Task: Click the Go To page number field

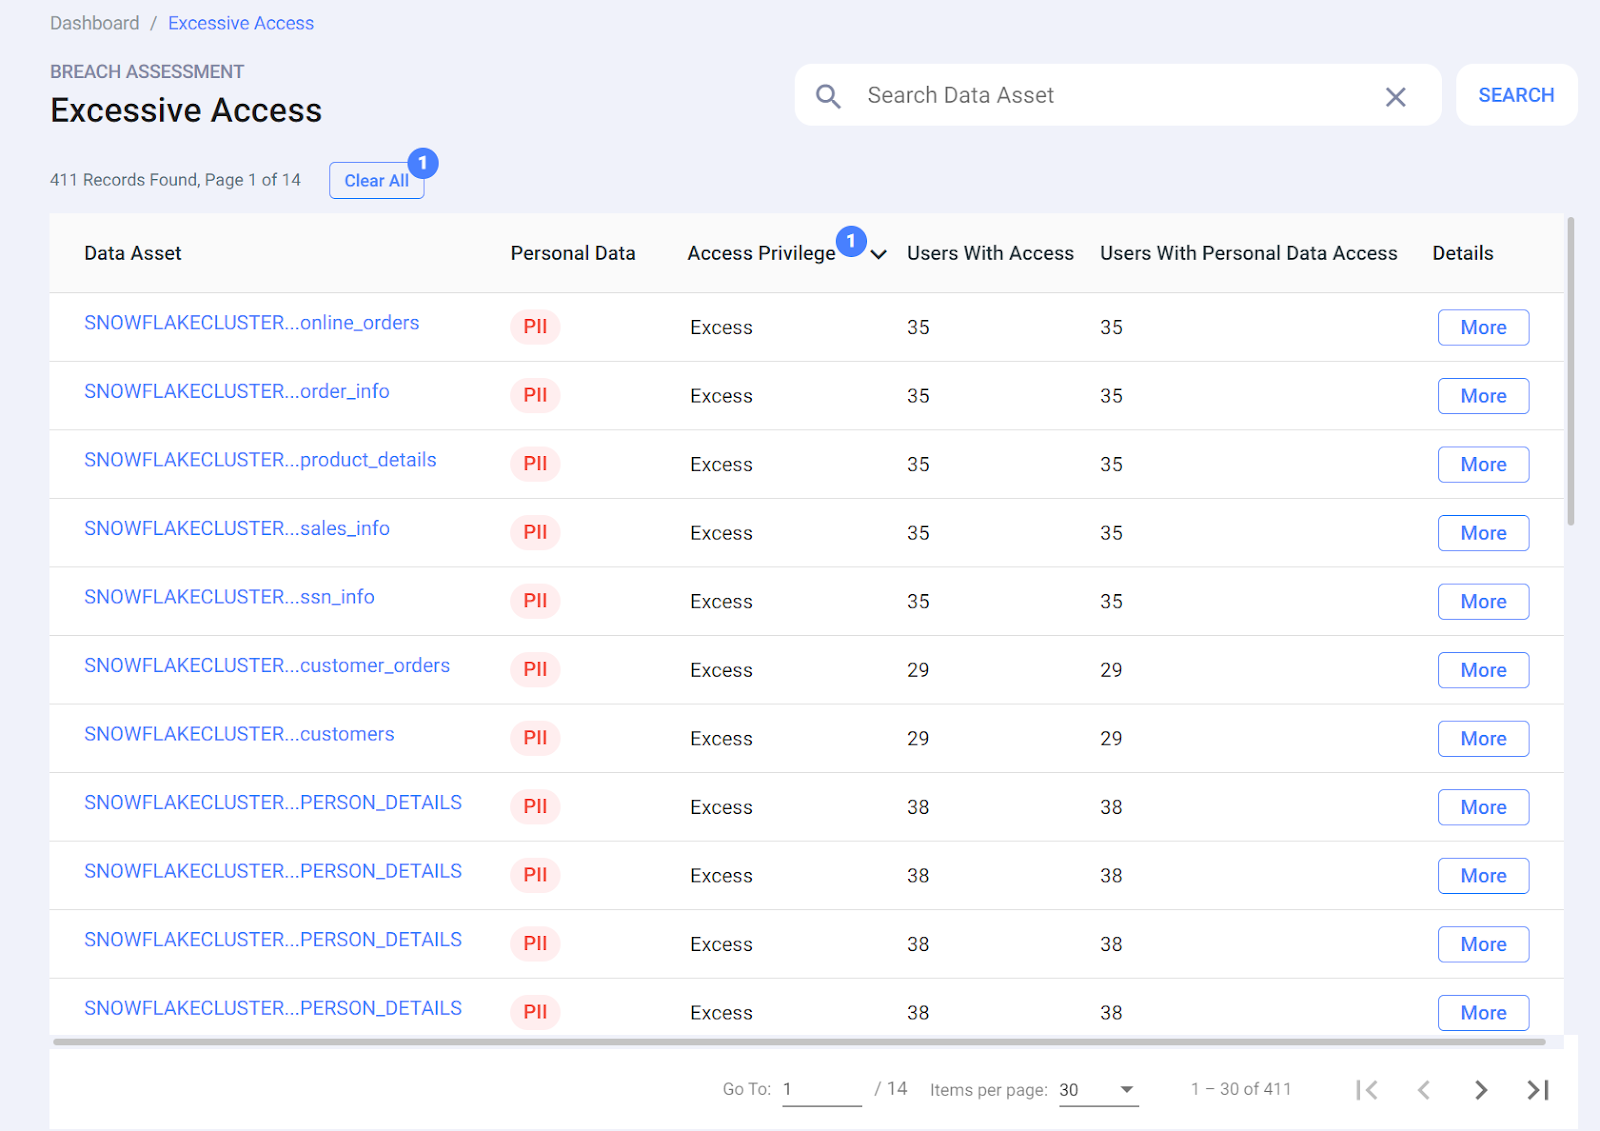Action: tap(821, 1090)
